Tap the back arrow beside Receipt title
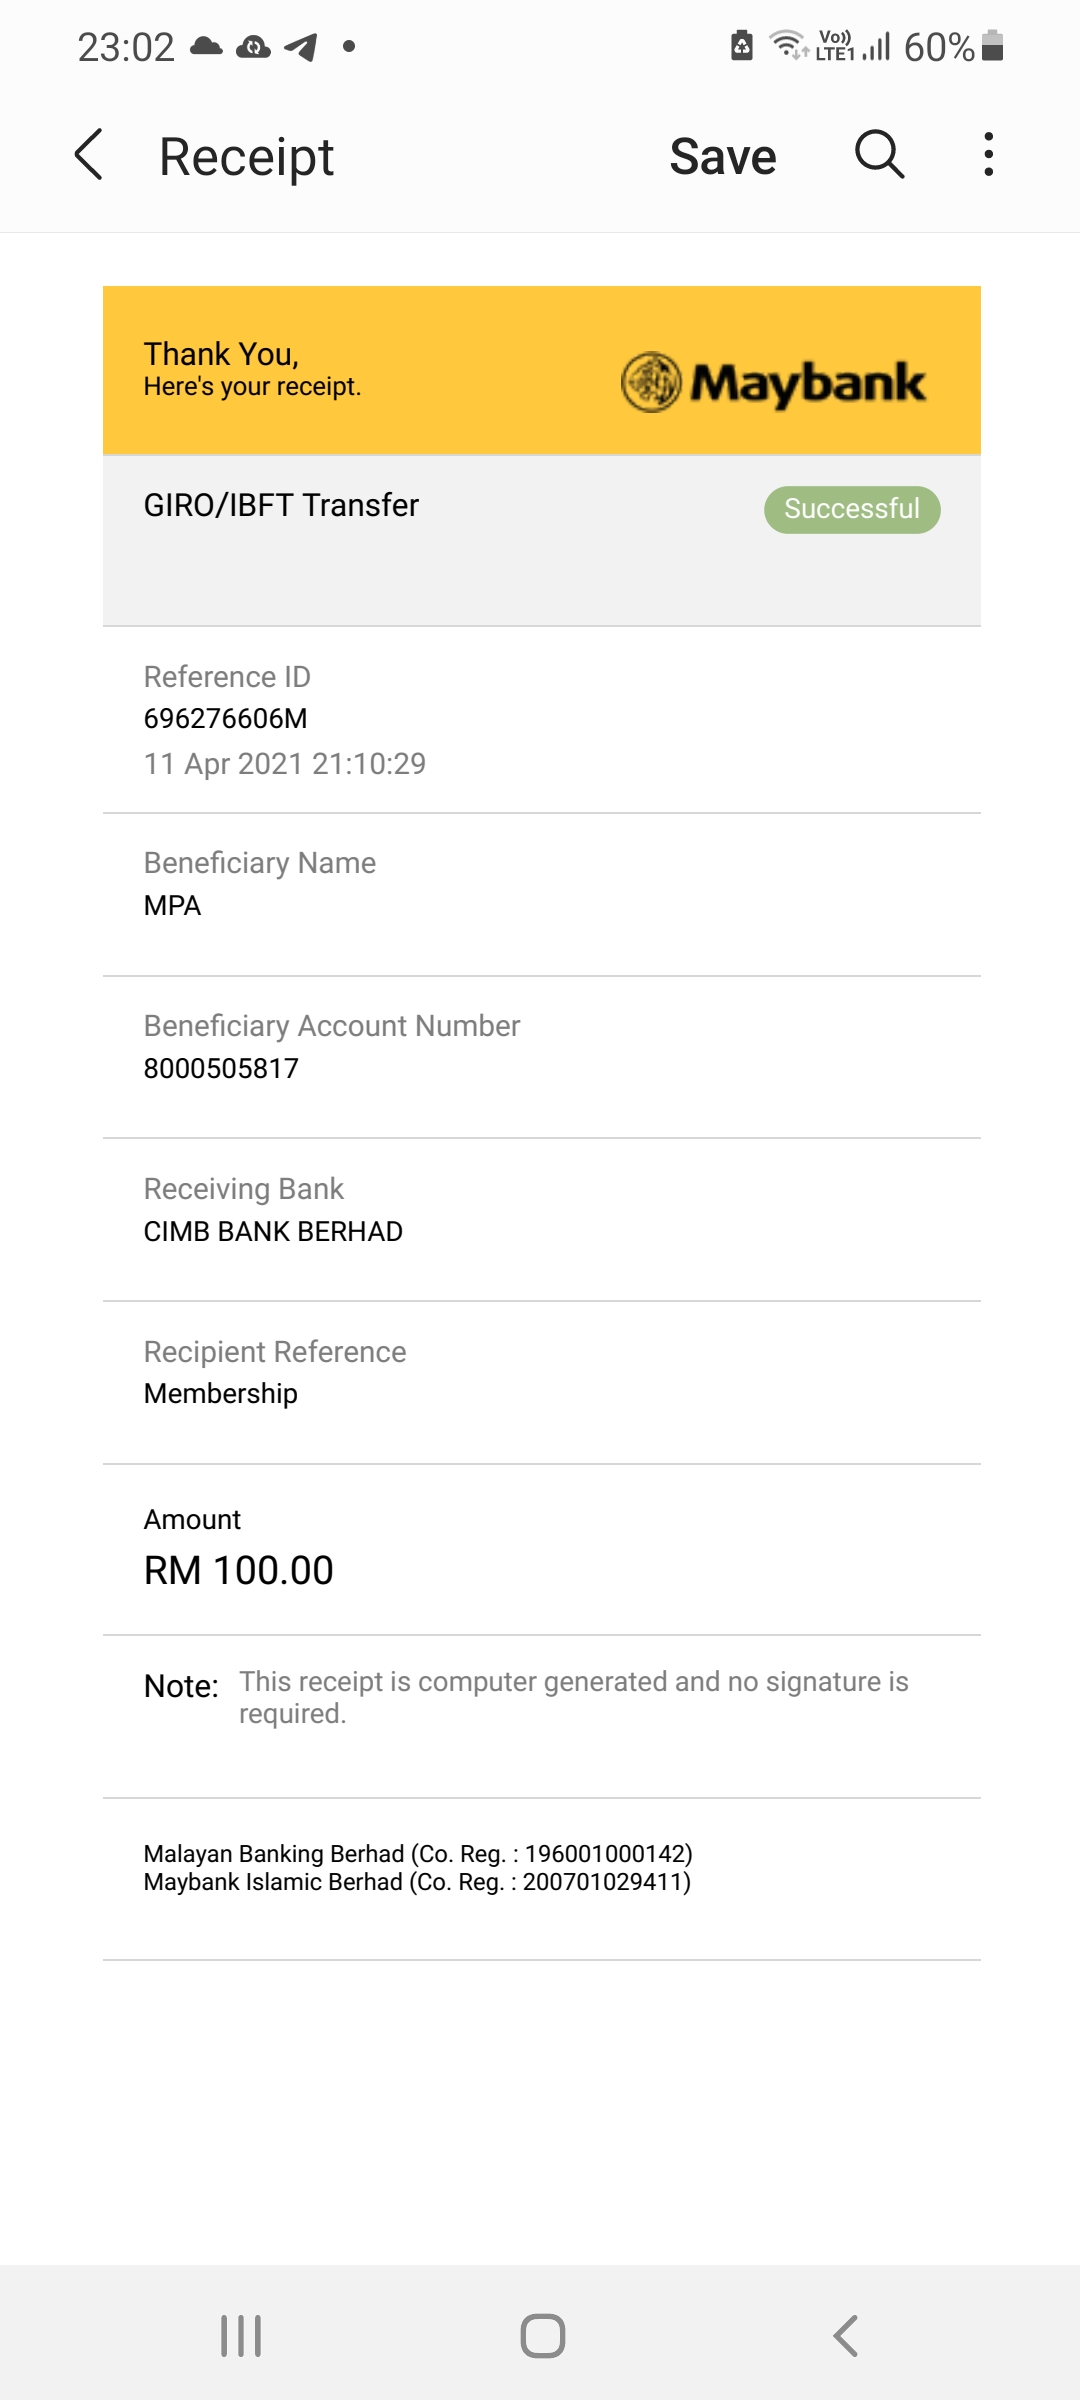 pyautogui.click(x=89, y=155)
